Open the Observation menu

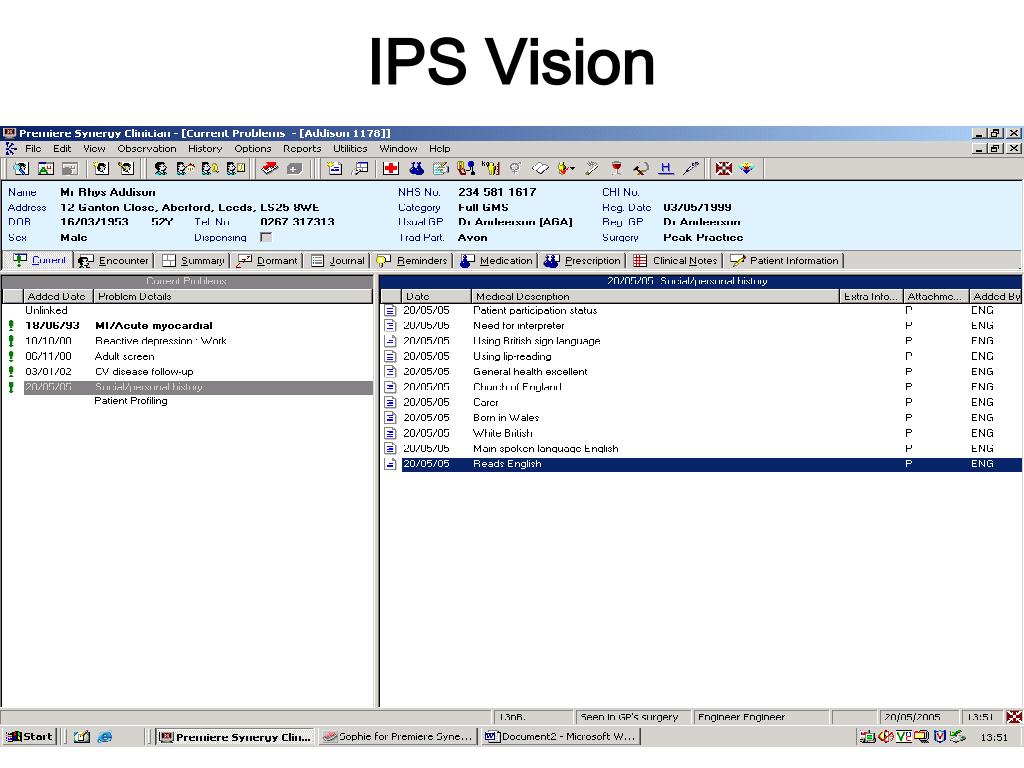pyautogui.click(x=147, y=148)
